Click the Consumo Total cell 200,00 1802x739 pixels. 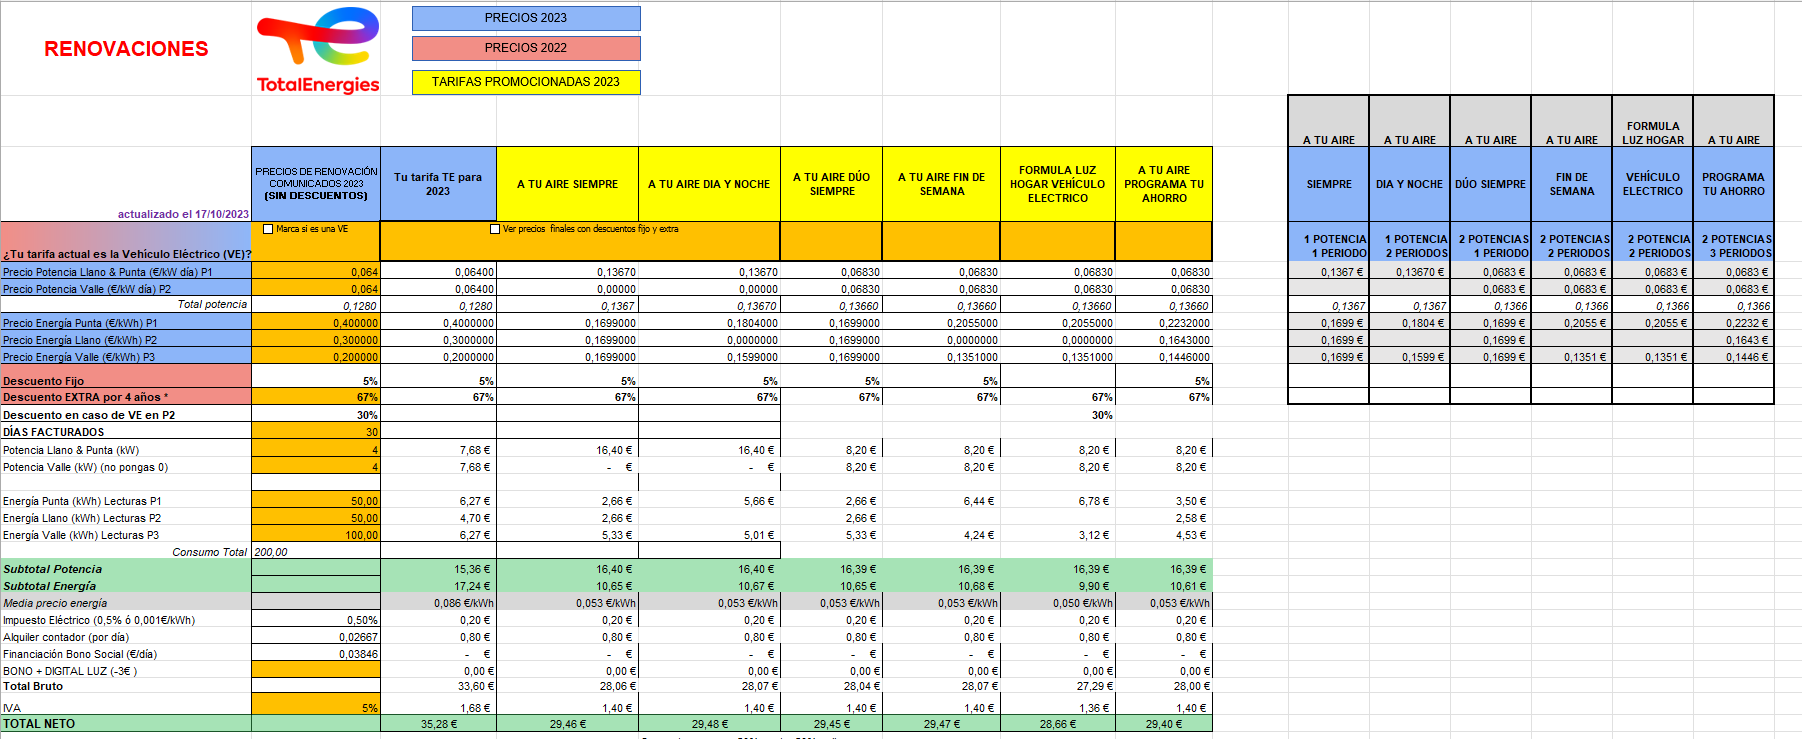(x=316, y=552)
